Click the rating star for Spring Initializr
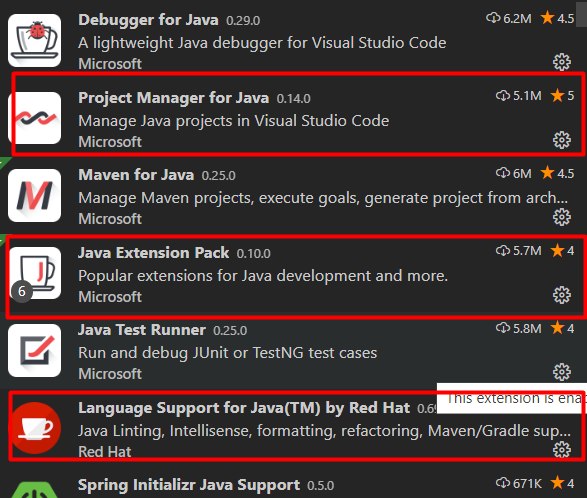The image size is (587, 498). [x=557, y=483]
